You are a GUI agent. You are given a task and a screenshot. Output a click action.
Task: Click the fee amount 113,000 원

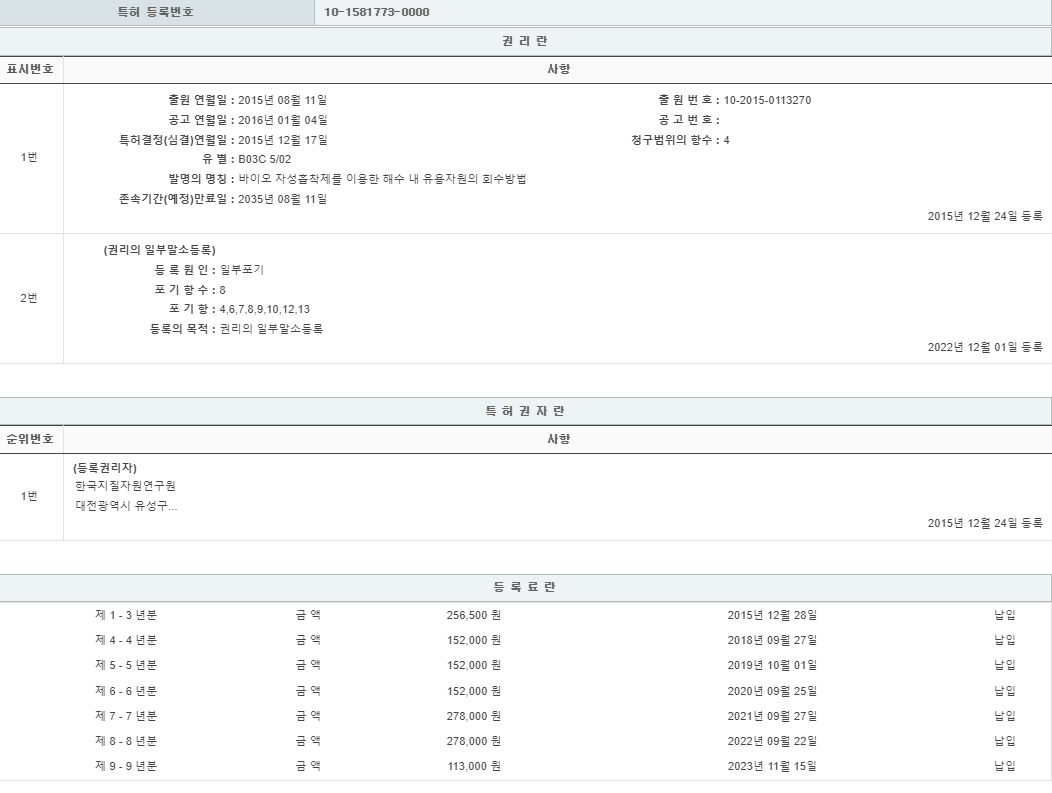pos(473,766)
